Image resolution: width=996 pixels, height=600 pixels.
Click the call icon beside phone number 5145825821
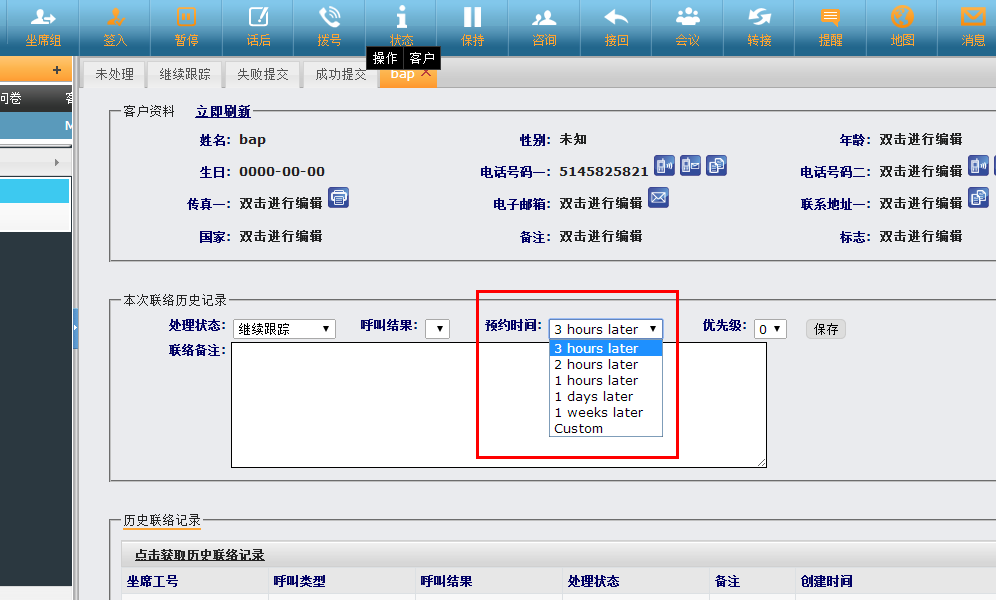665,166
